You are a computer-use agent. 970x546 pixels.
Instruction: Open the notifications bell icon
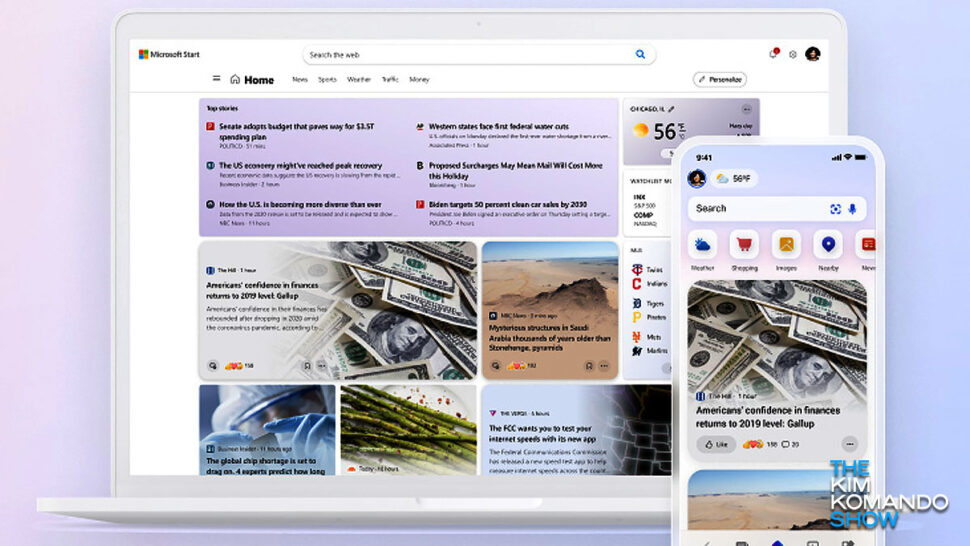tap(773, 54)
